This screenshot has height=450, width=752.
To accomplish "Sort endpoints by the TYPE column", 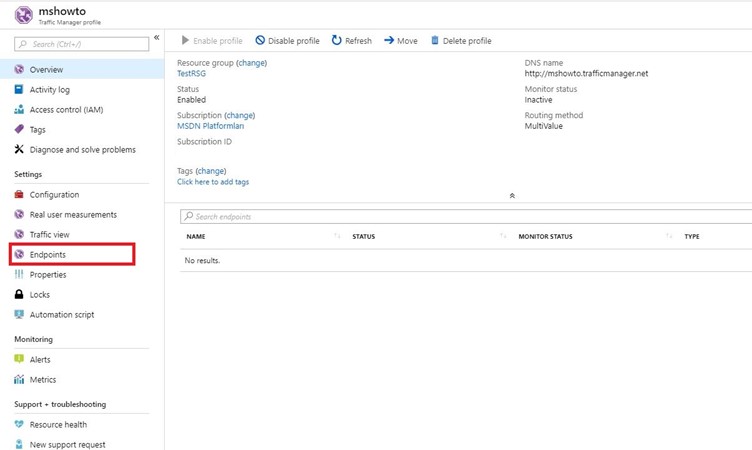I will [x=692, y=237].
